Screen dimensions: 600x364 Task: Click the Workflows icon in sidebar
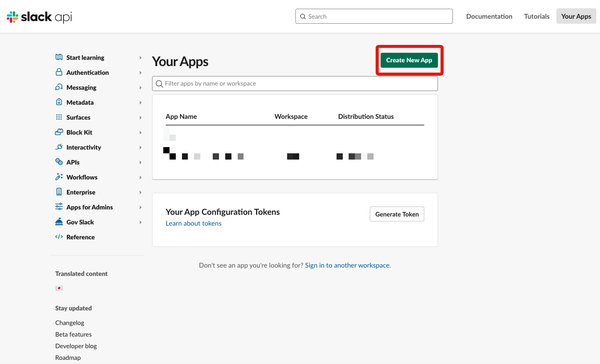59,176
